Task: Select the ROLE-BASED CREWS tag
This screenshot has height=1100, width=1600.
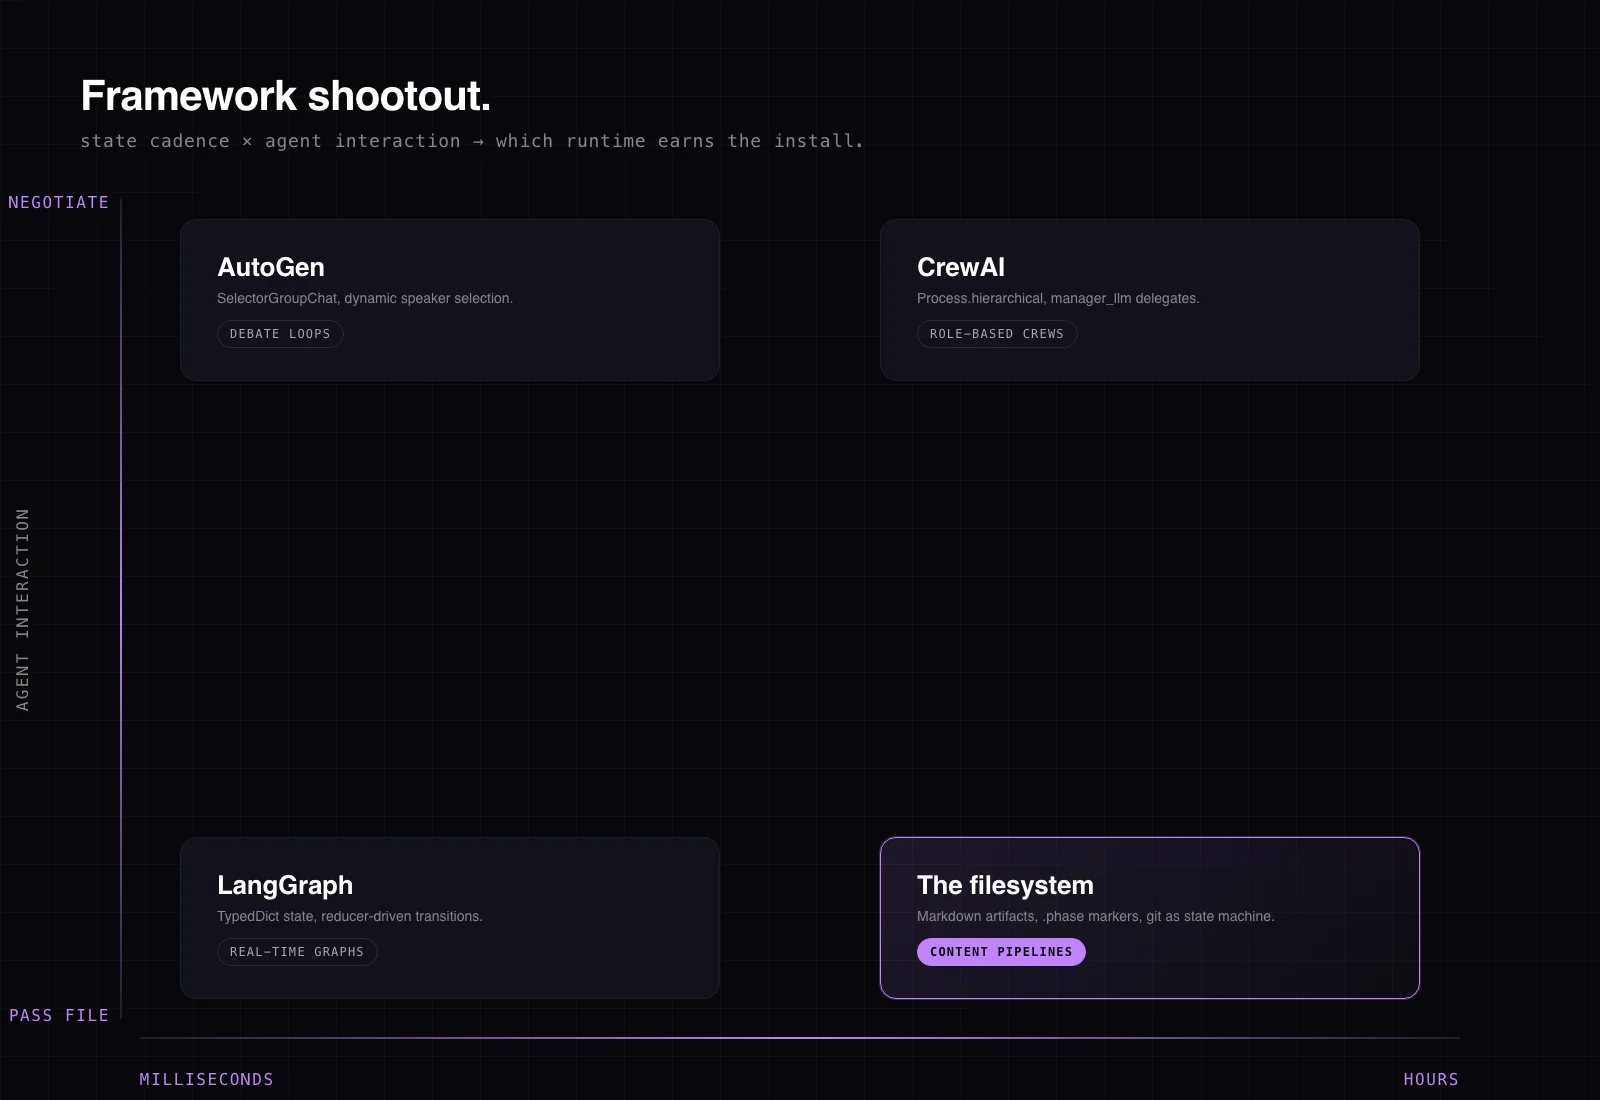Action: pos(996,334)
